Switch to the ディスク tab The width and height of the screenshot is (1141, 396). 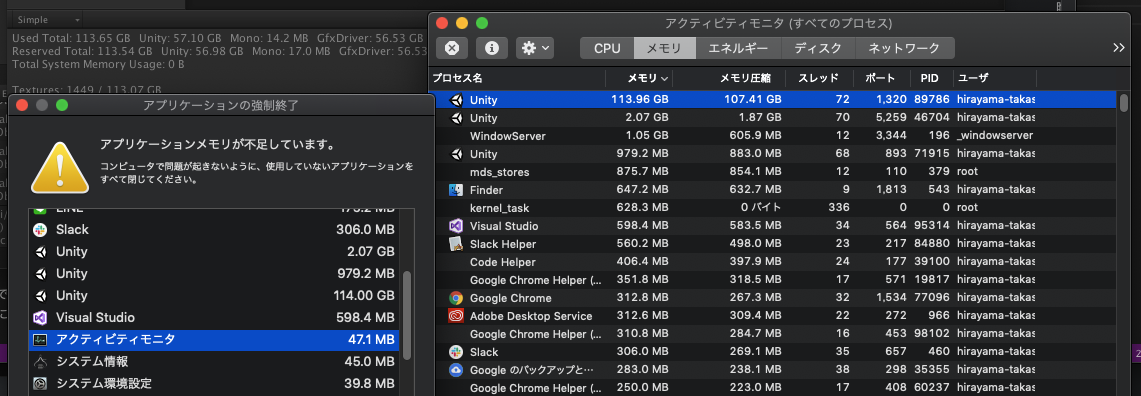[818, 48]
